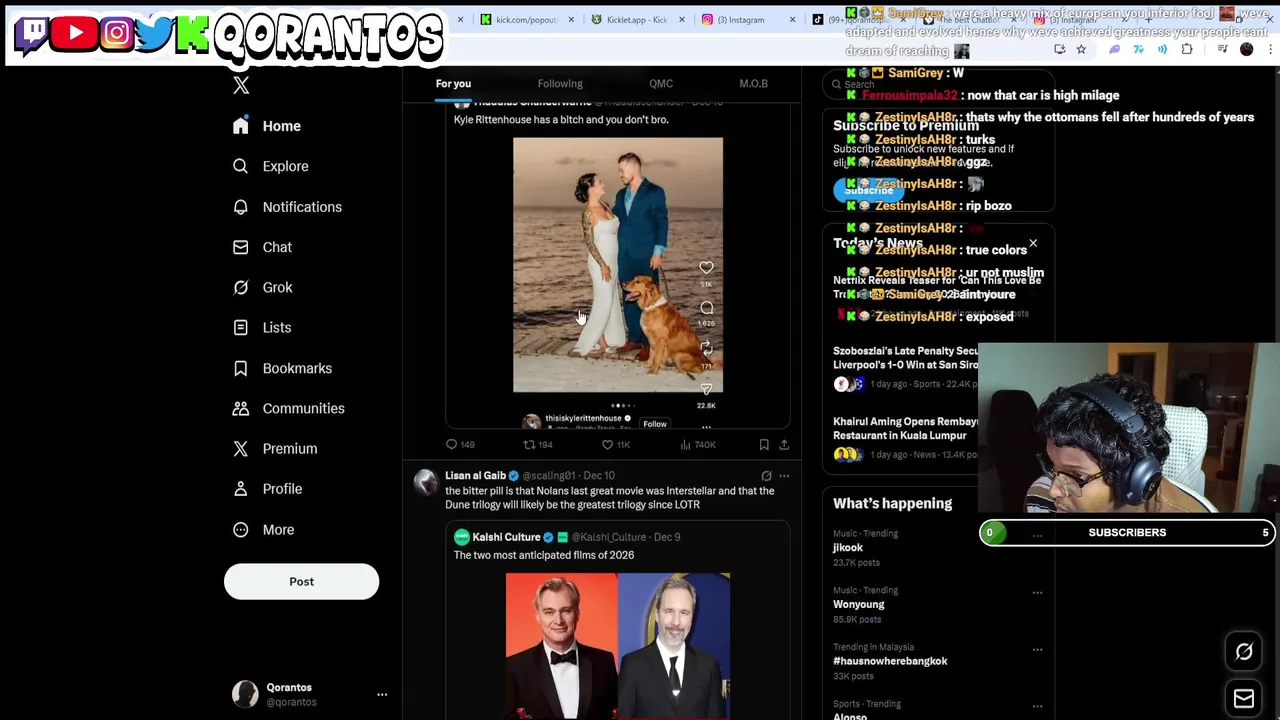Click the Post button
This screenshot has width=1280, height=720.
[x=301, y=581]
